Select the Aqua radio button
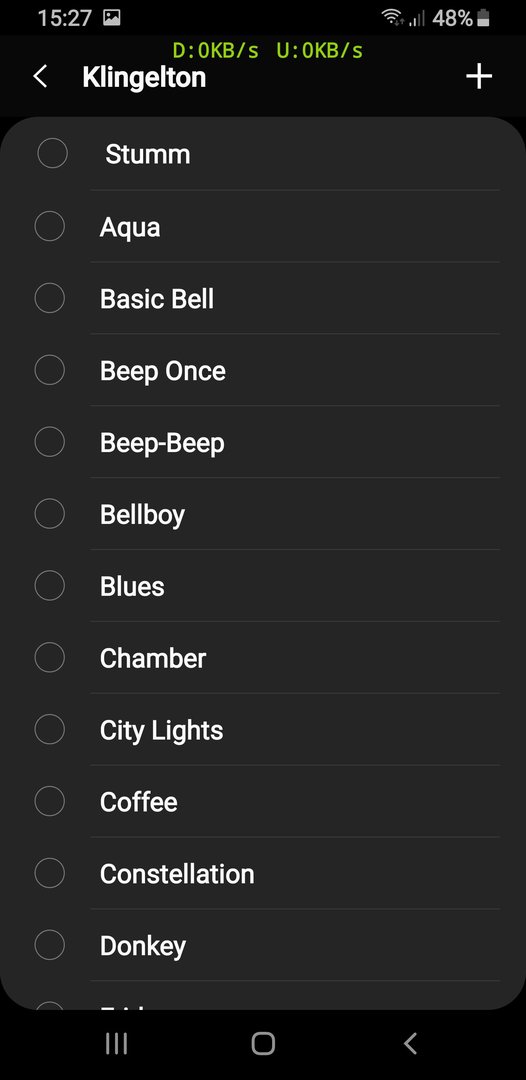 [50, 226]
